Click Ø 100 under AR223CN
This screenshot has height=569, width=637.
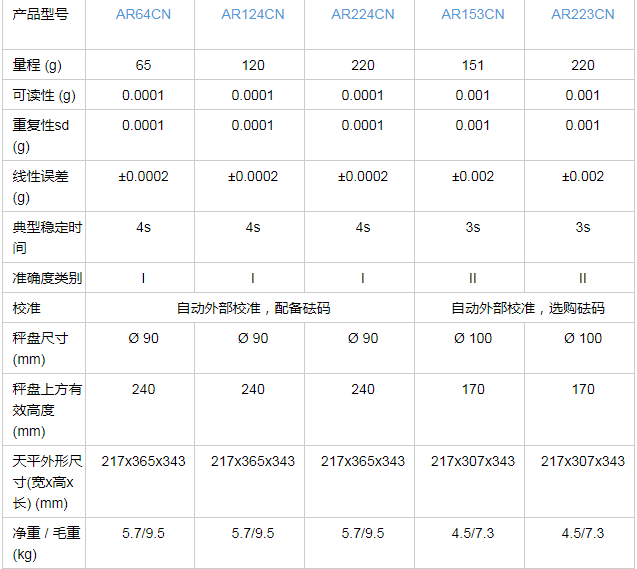(583, 338)
